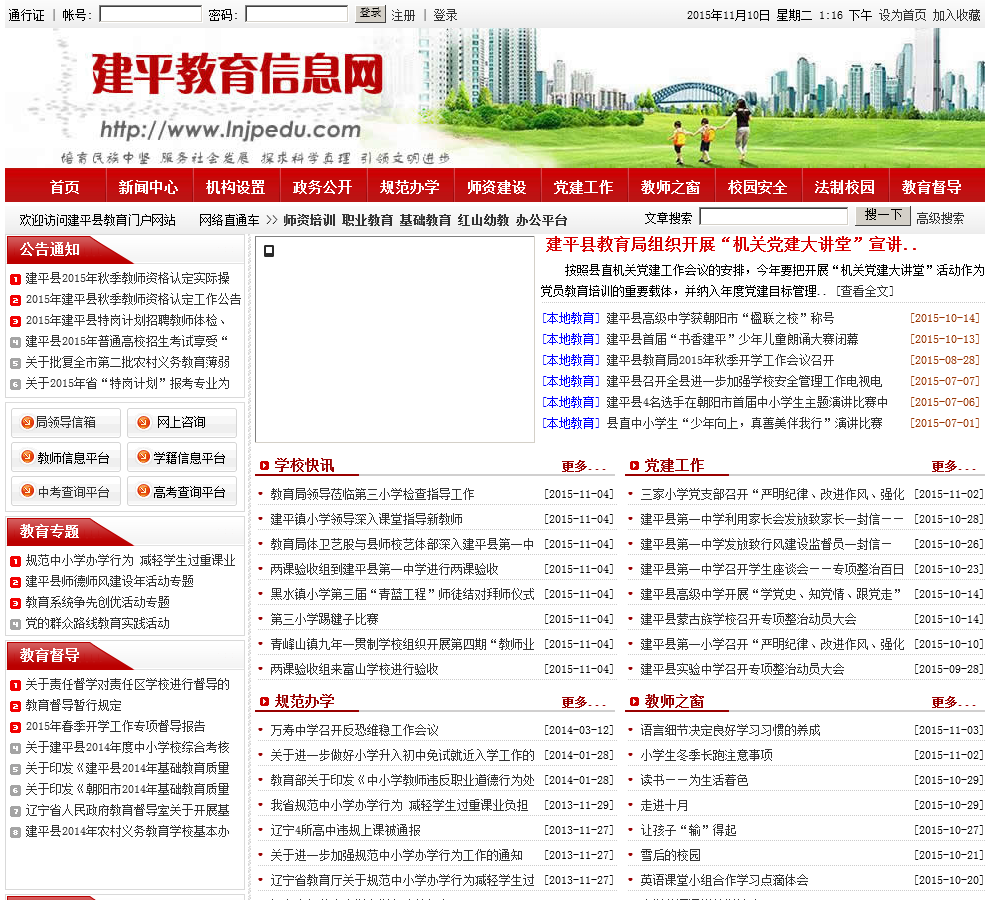990x900 pixels.
Task: Open news 建平县首届书香建平少年儿童朗诵大赛闭幕
Action: pyautogui.click(x=732, y=339)
